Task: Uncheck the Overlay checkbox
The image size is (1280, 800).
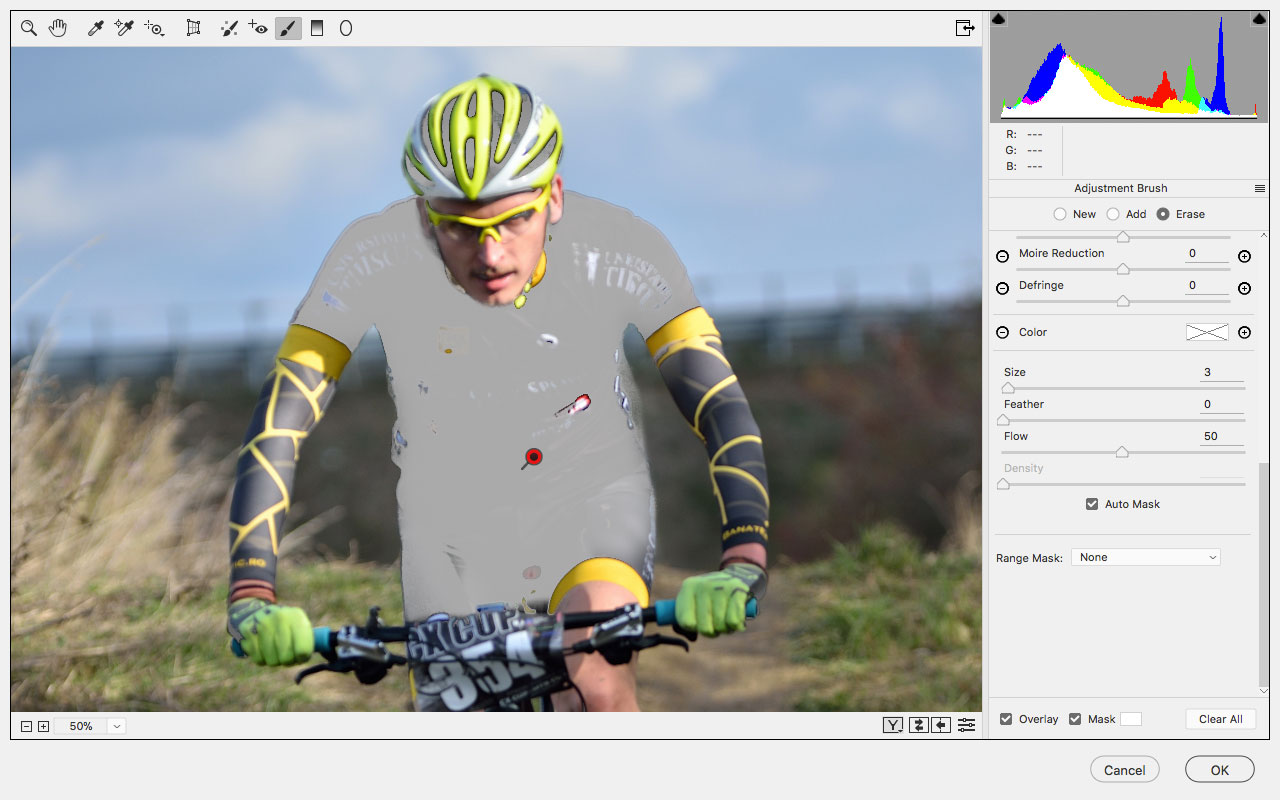Action: click(x=1005, y=719)
